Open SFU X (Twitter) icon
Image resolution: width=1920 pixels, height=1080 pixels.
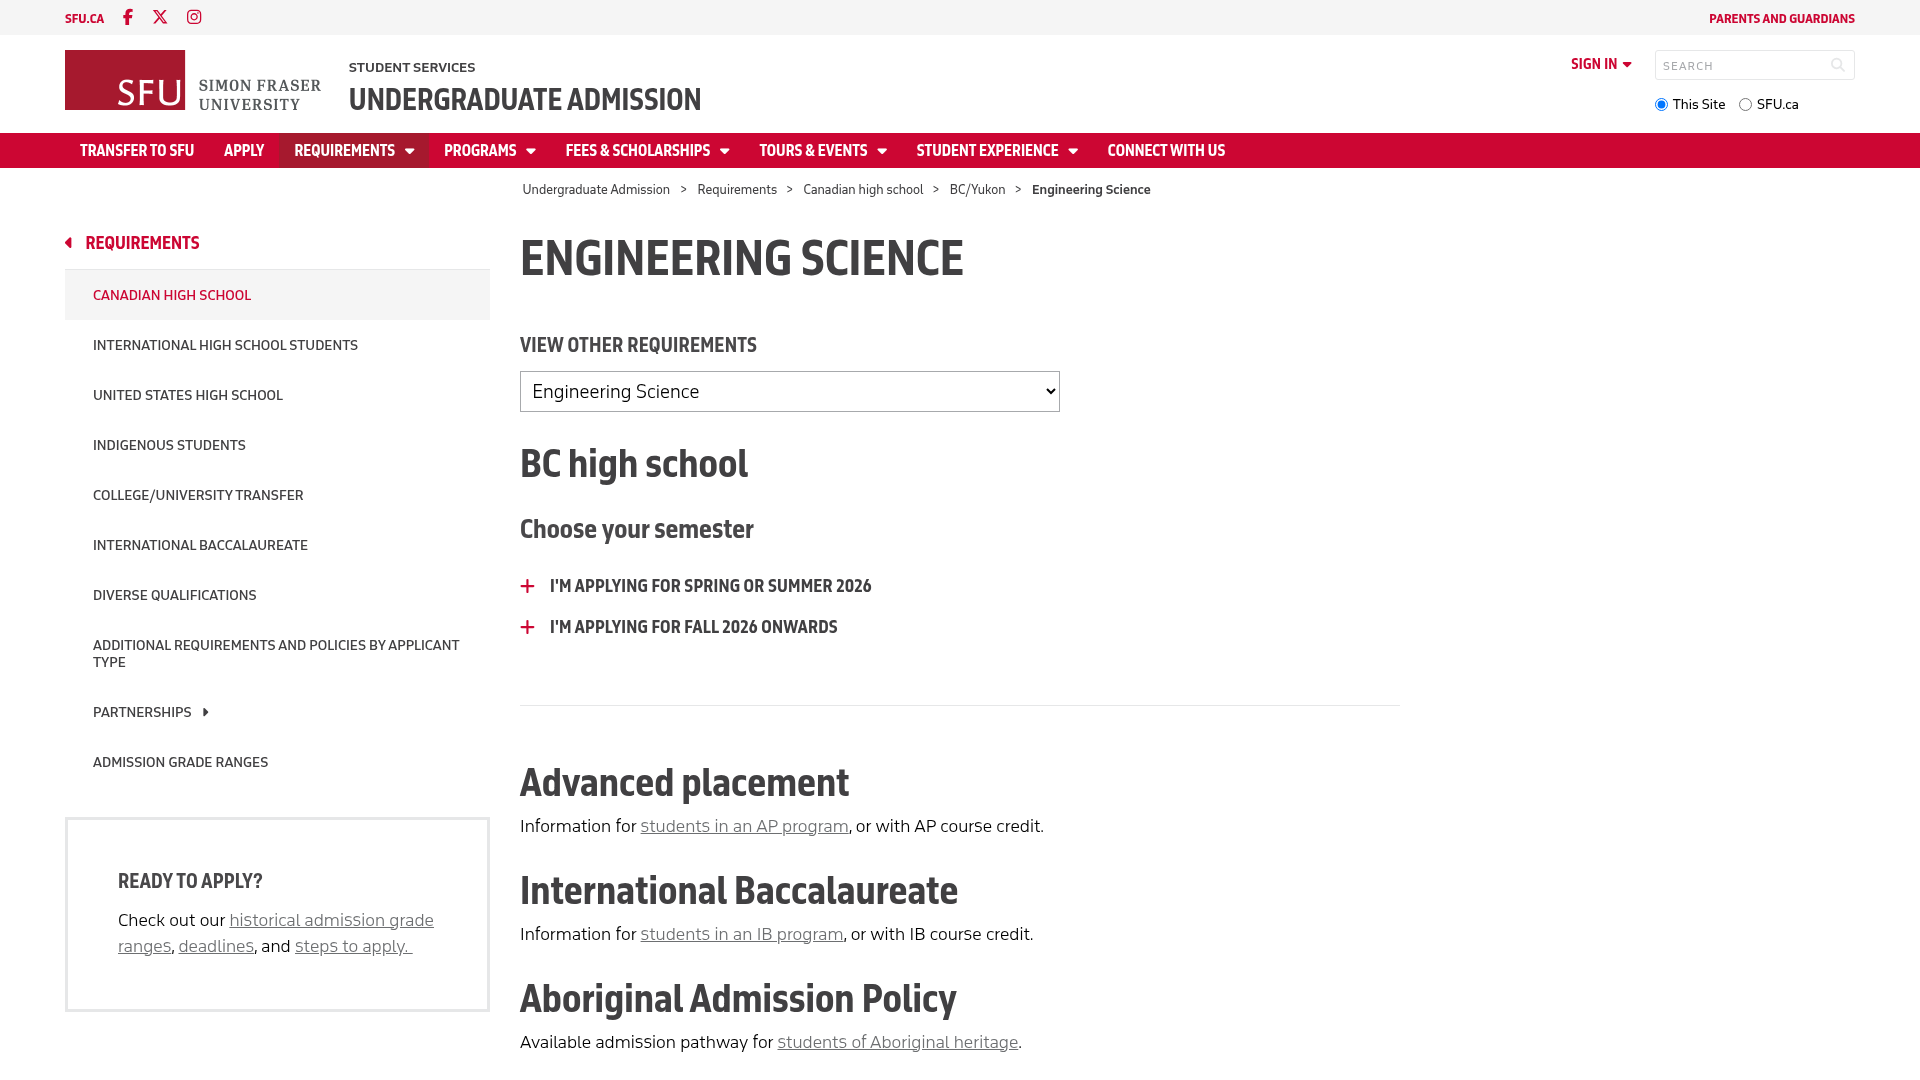point(160,17)
